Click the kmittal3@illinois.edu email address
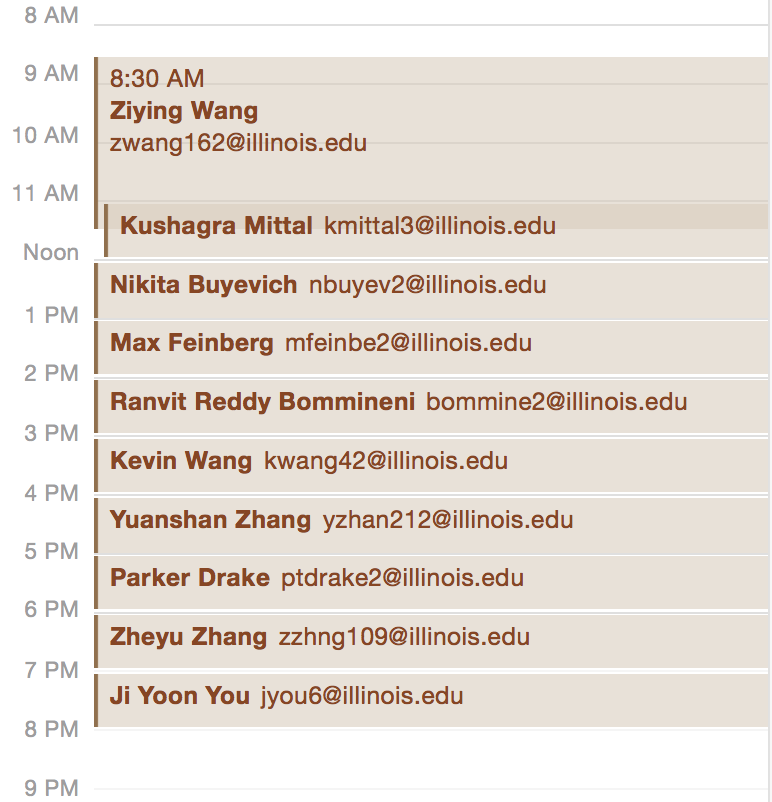Image resolution: width=772 pixels, height=802 pixels. click(440, 226)
